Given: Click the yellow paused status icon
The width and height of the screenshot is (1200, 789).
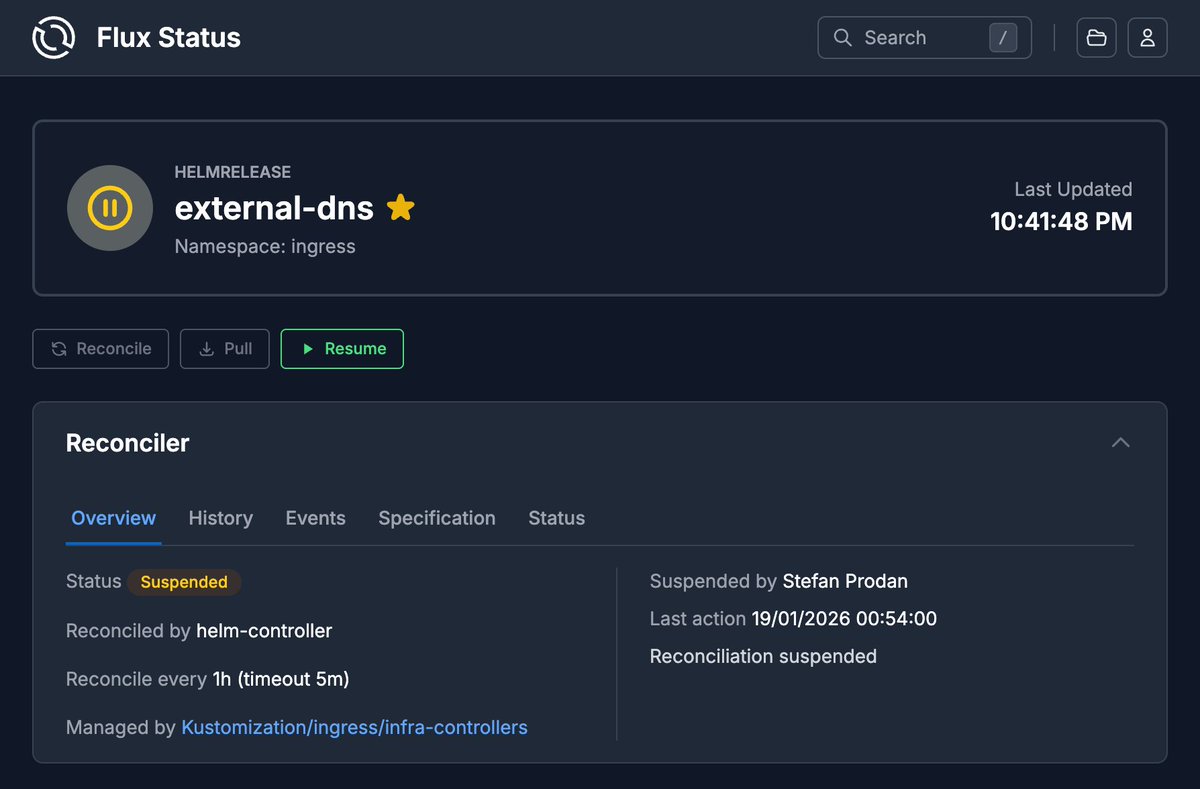Looking at the screenshot, I should coord(110,208).
